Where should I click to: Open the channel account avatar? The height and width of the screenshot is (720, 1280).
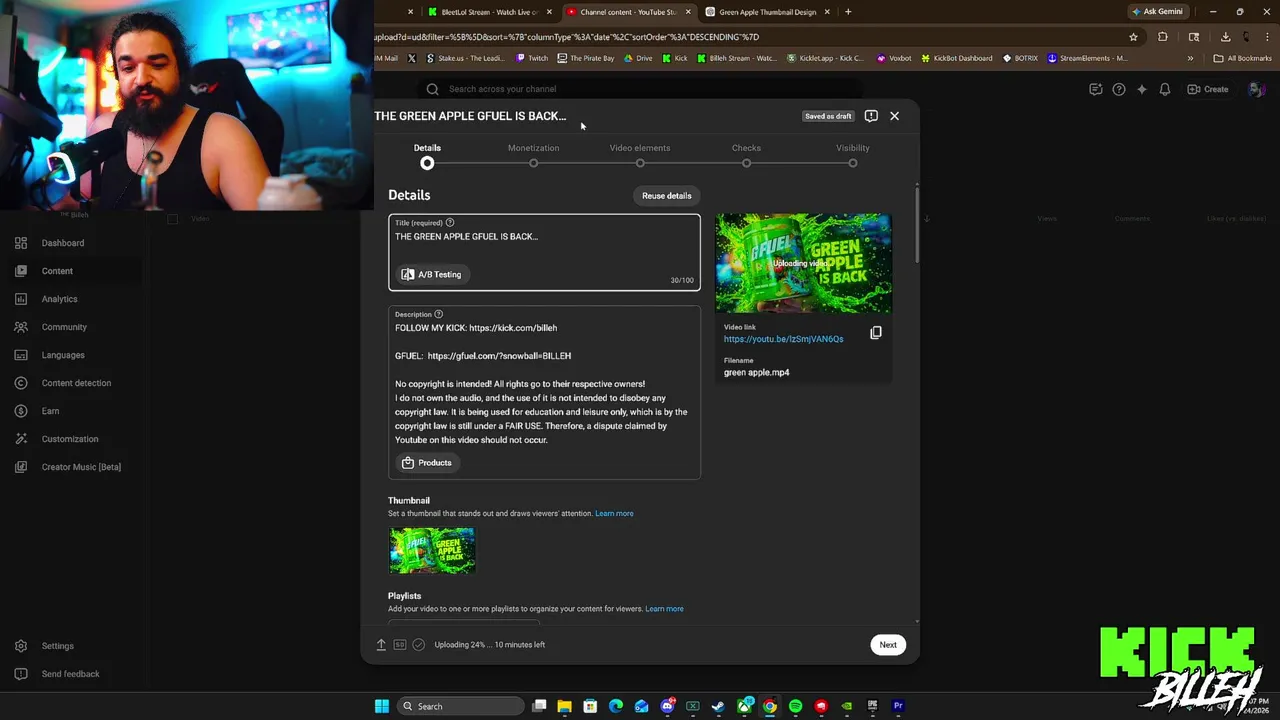[x=1258, y=89]
